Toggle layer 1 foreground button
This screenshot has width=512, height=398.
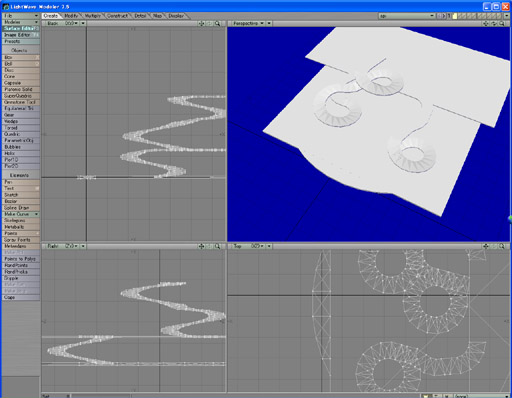(x=455, y=16)
